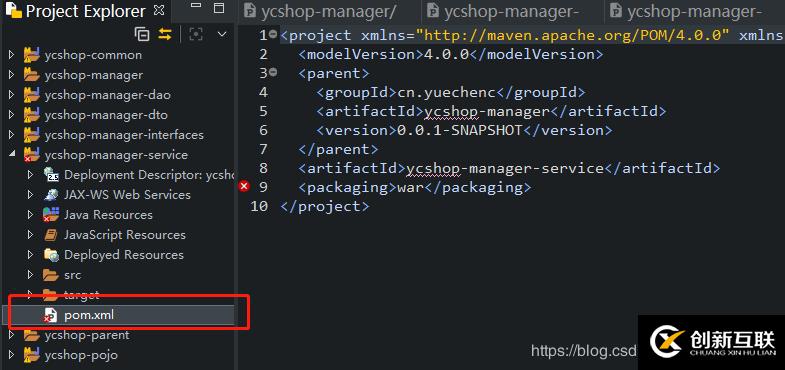This screenshot has width=785, height=370.
Task: Expand JavaScript Resources node
Action: (31, 235)
